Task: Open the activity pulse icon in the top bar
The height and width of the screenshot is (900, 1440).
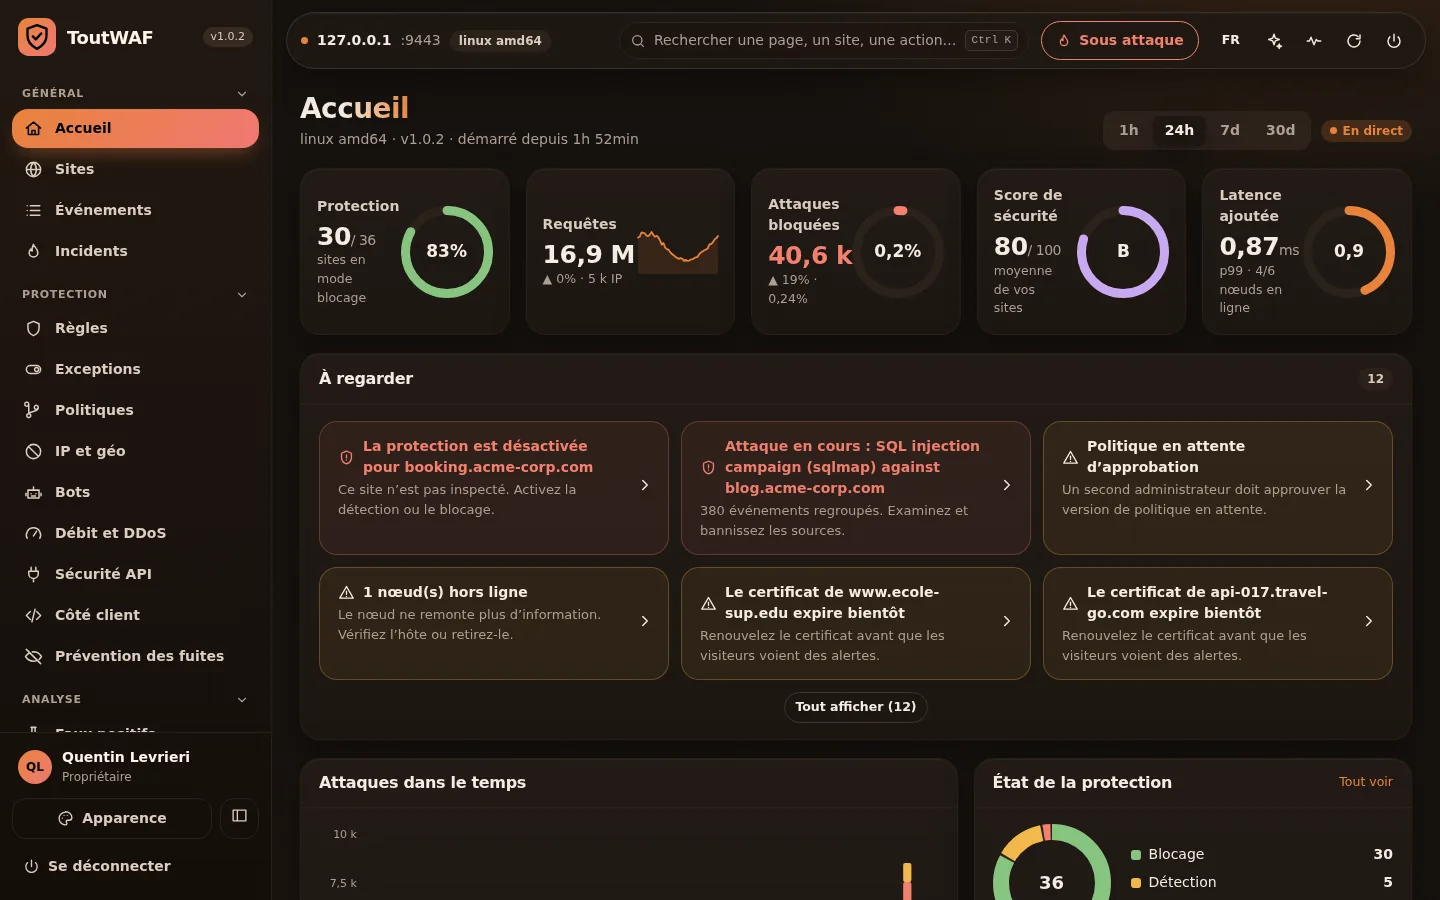Action: pyautogui.click(x=1314, y=41)
